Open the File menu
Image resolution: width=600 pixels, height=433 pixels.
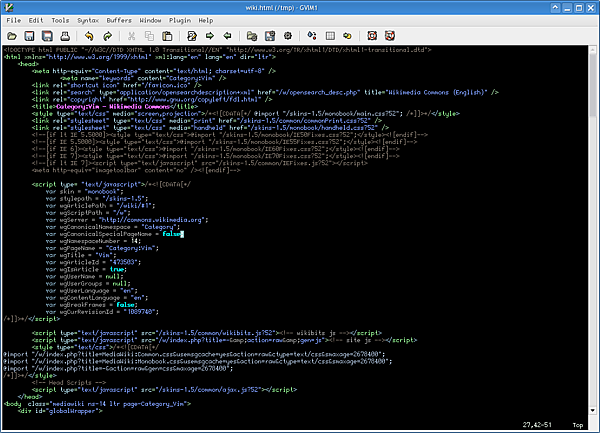pyautogui.click(x=12, y=19)
